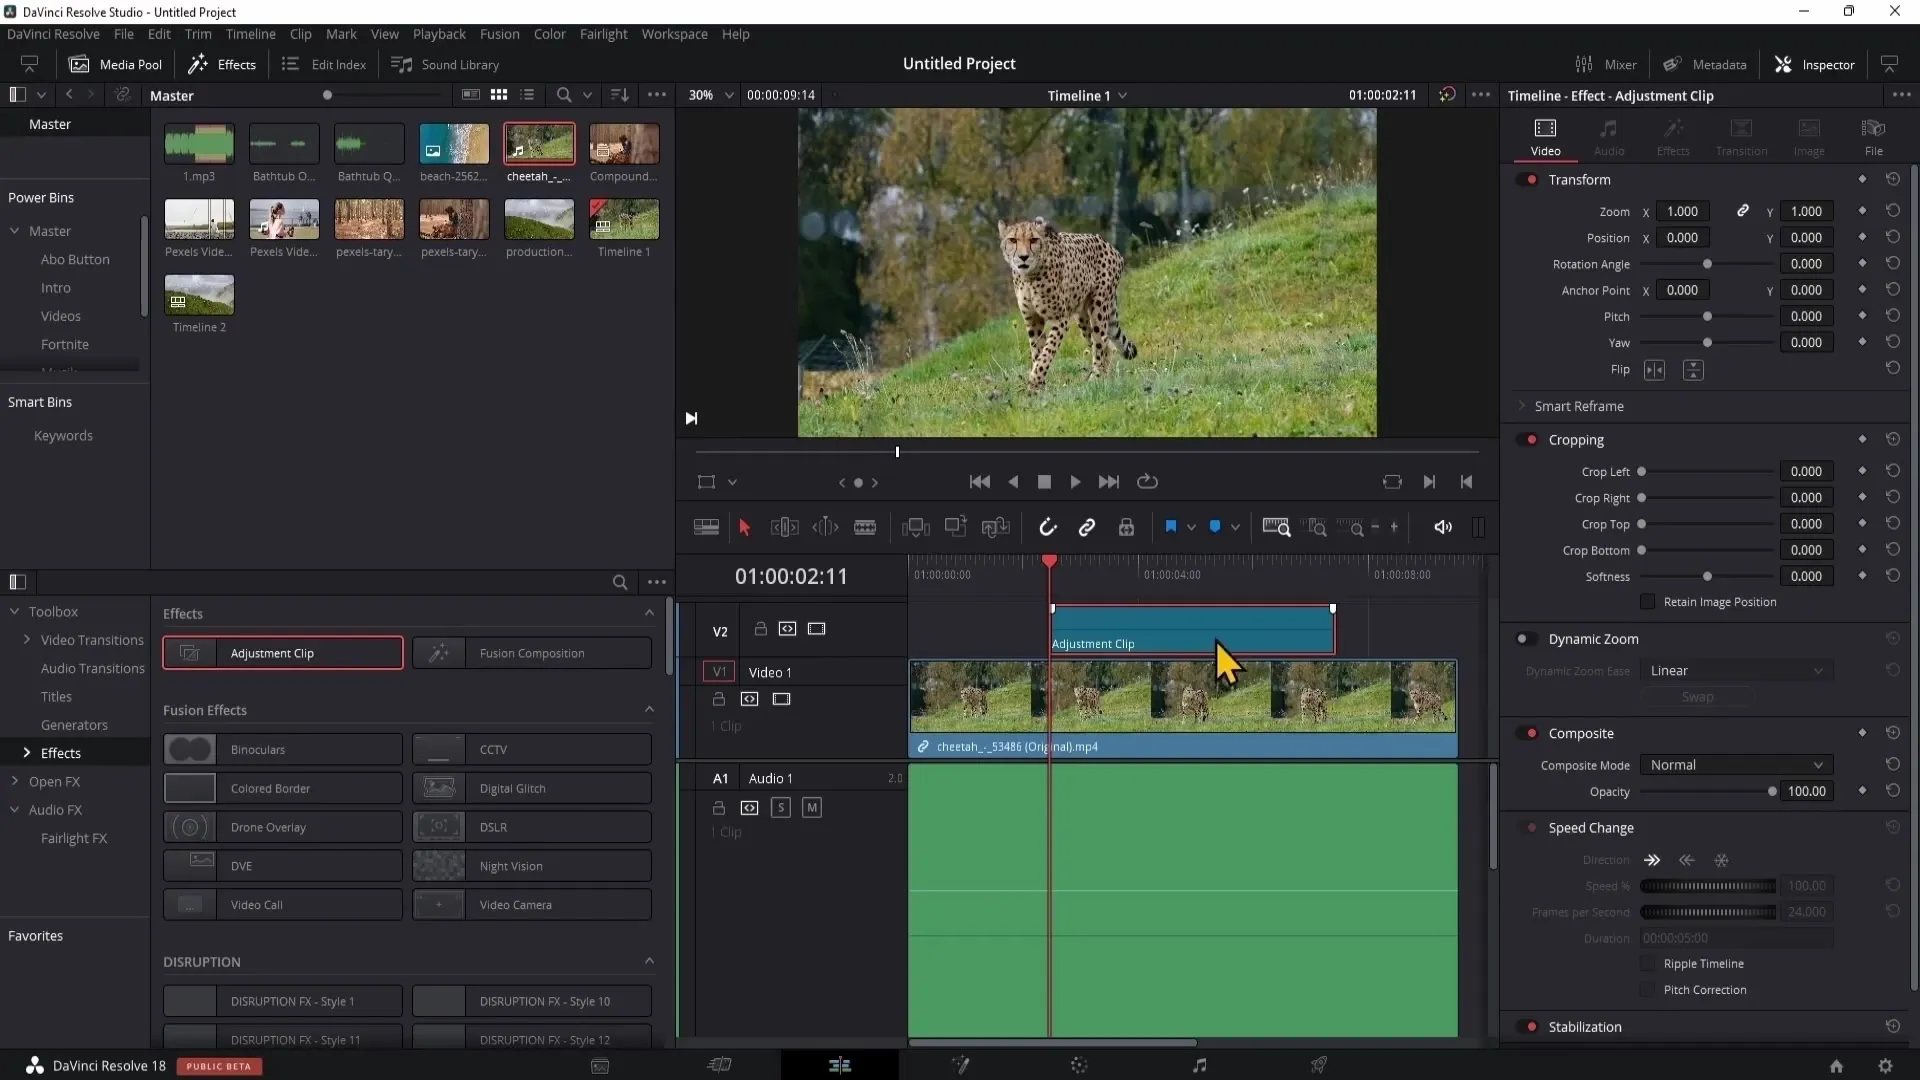
Task: Click the Fusion Composition icon
Action: tap(439, 653)
